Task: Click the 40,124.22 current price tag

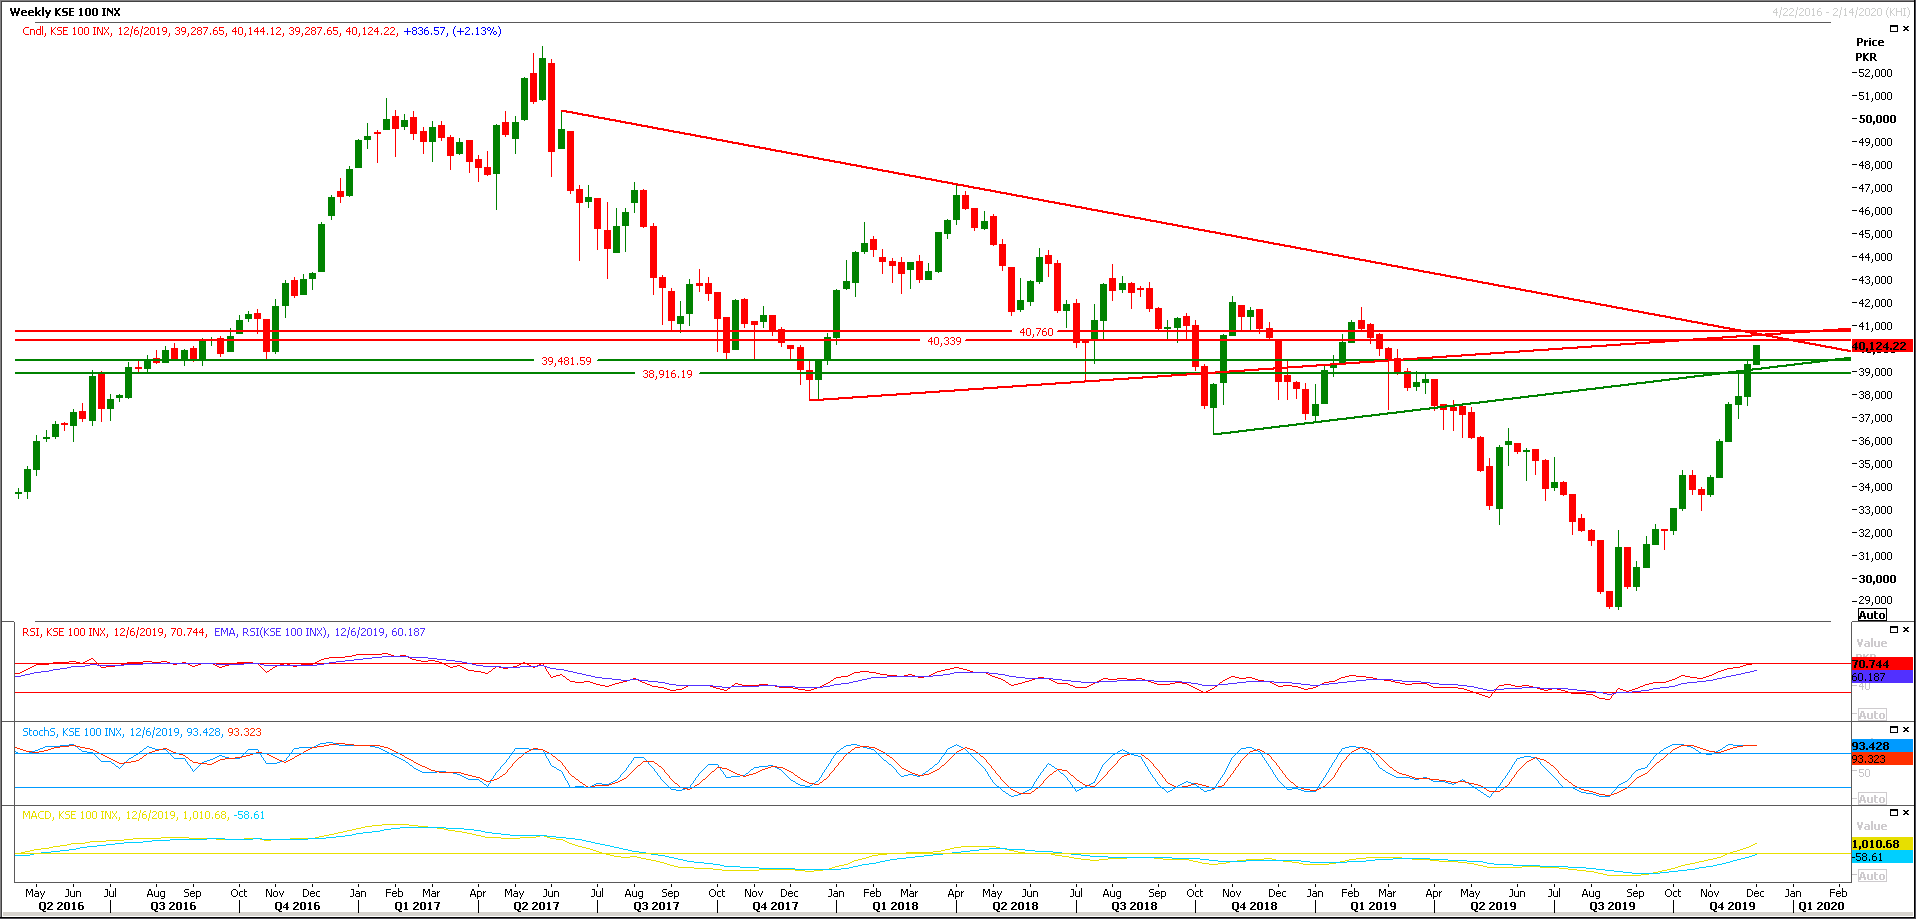Action: (x=1880, y=346)
